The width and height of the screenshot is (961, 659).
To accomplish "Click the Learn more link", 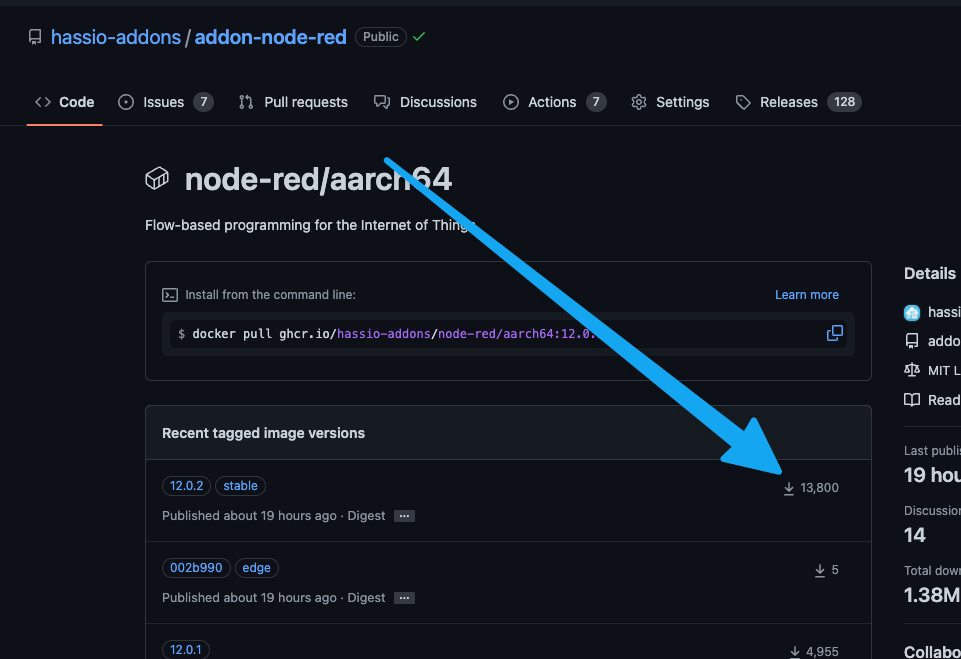I will click(x=806, y=294).
